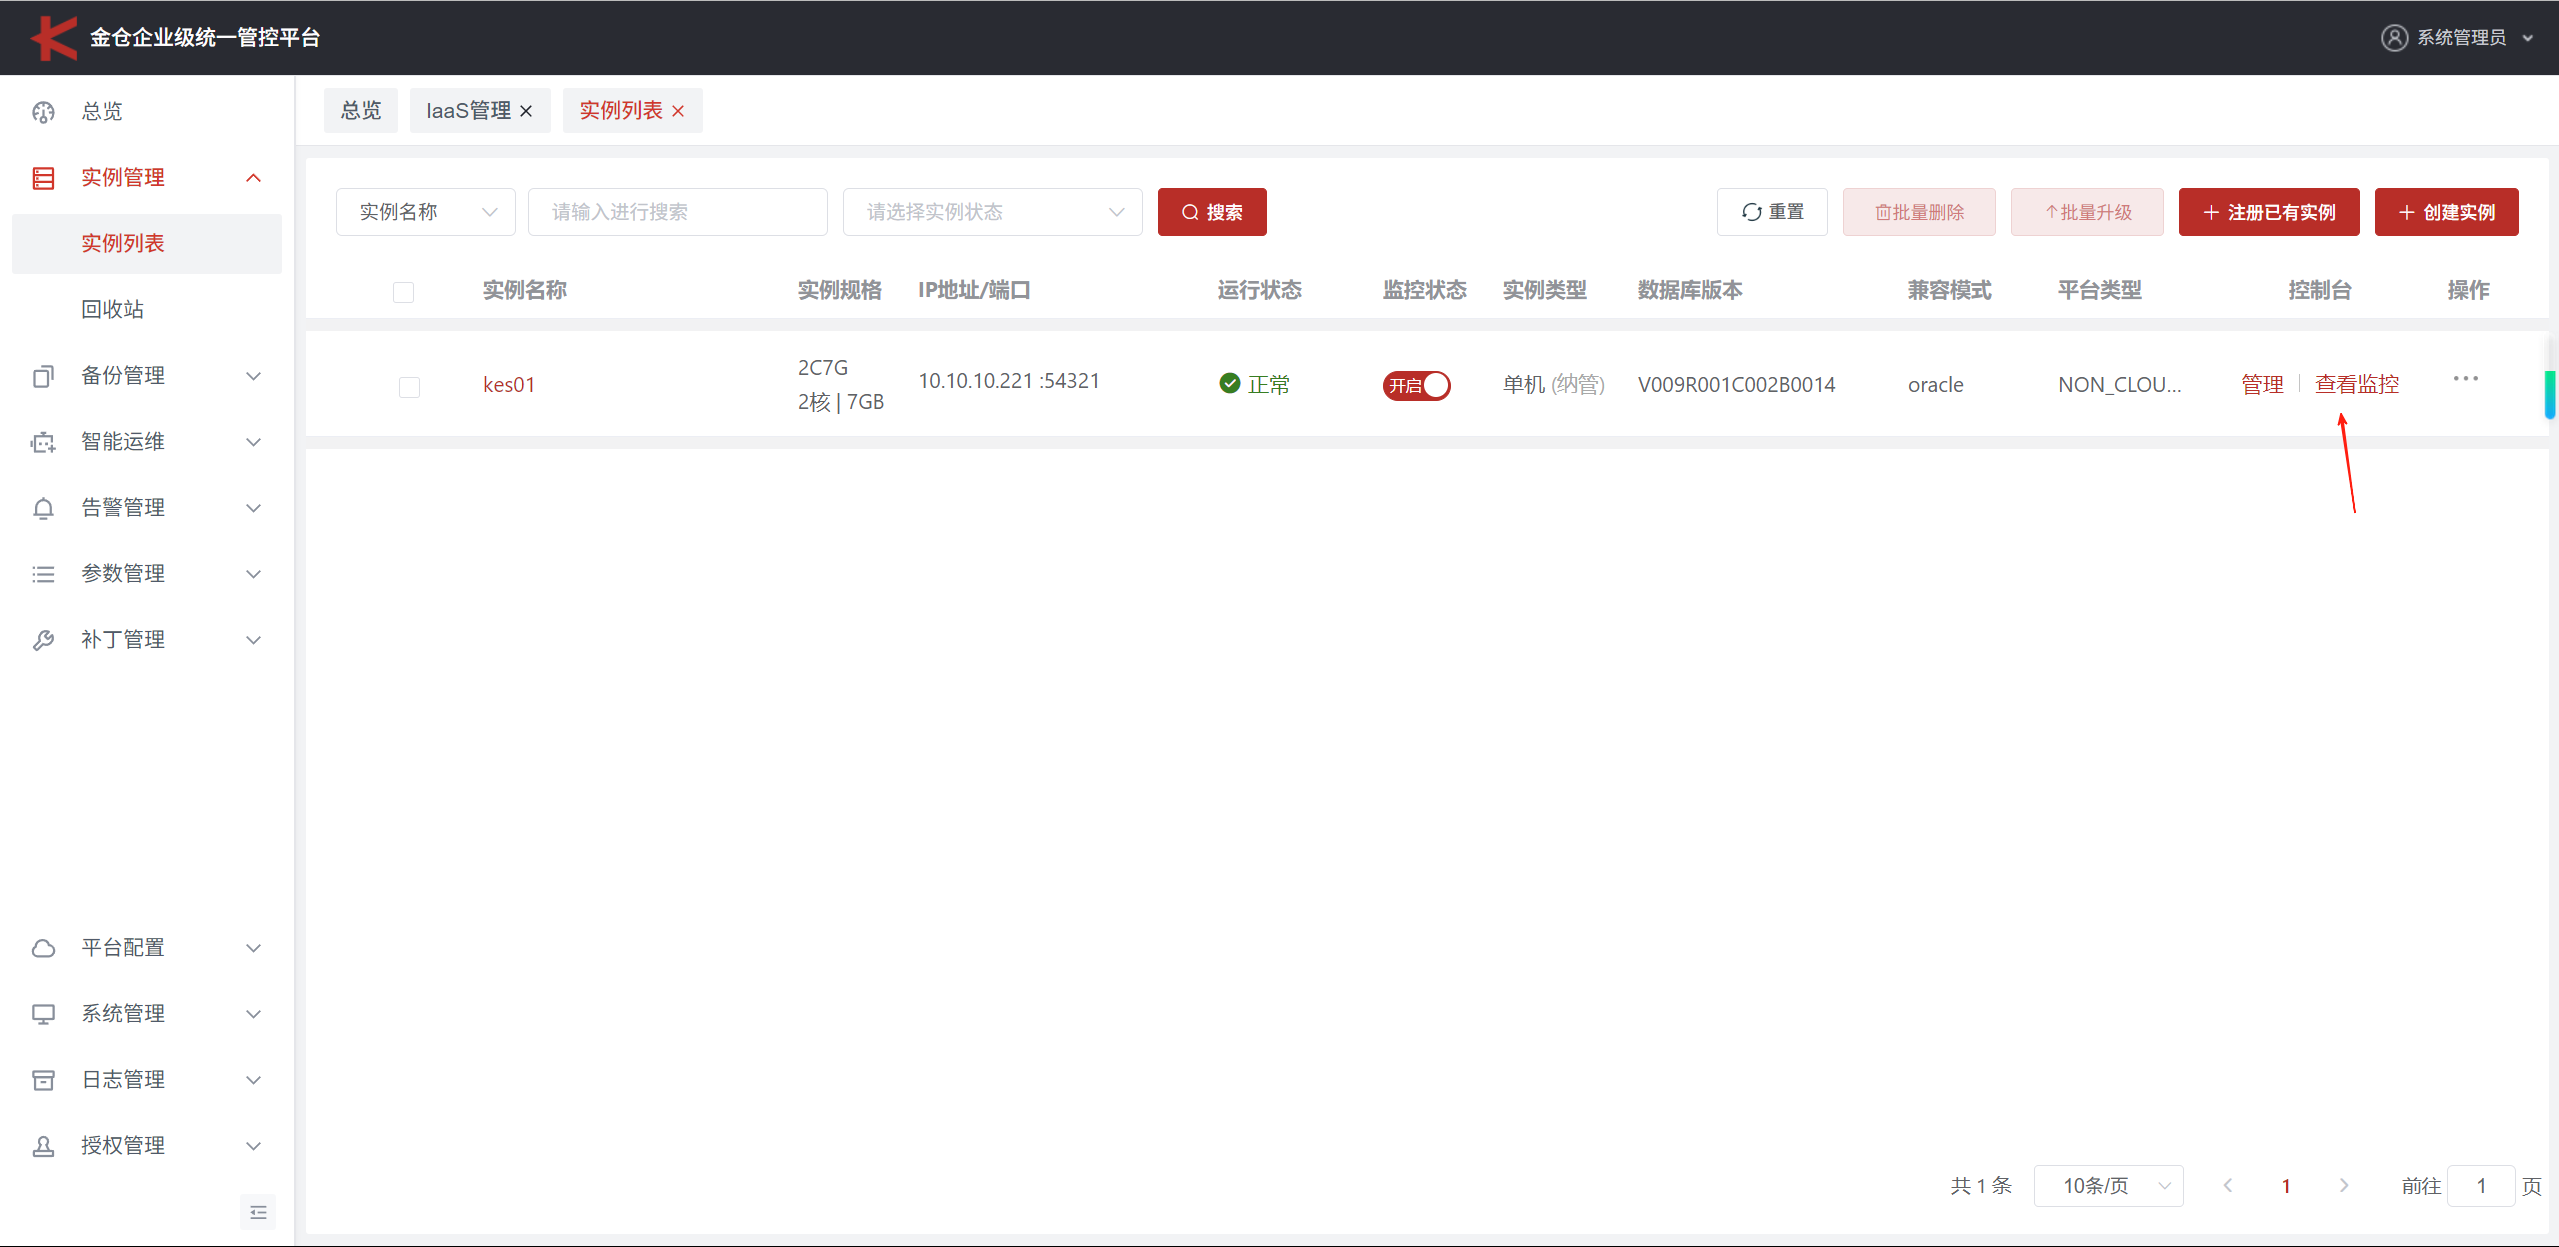Switch to the IaaS管理 tab
Image resolution: width=2559 pixels, height=1247 pixels.
coord(468,111)
